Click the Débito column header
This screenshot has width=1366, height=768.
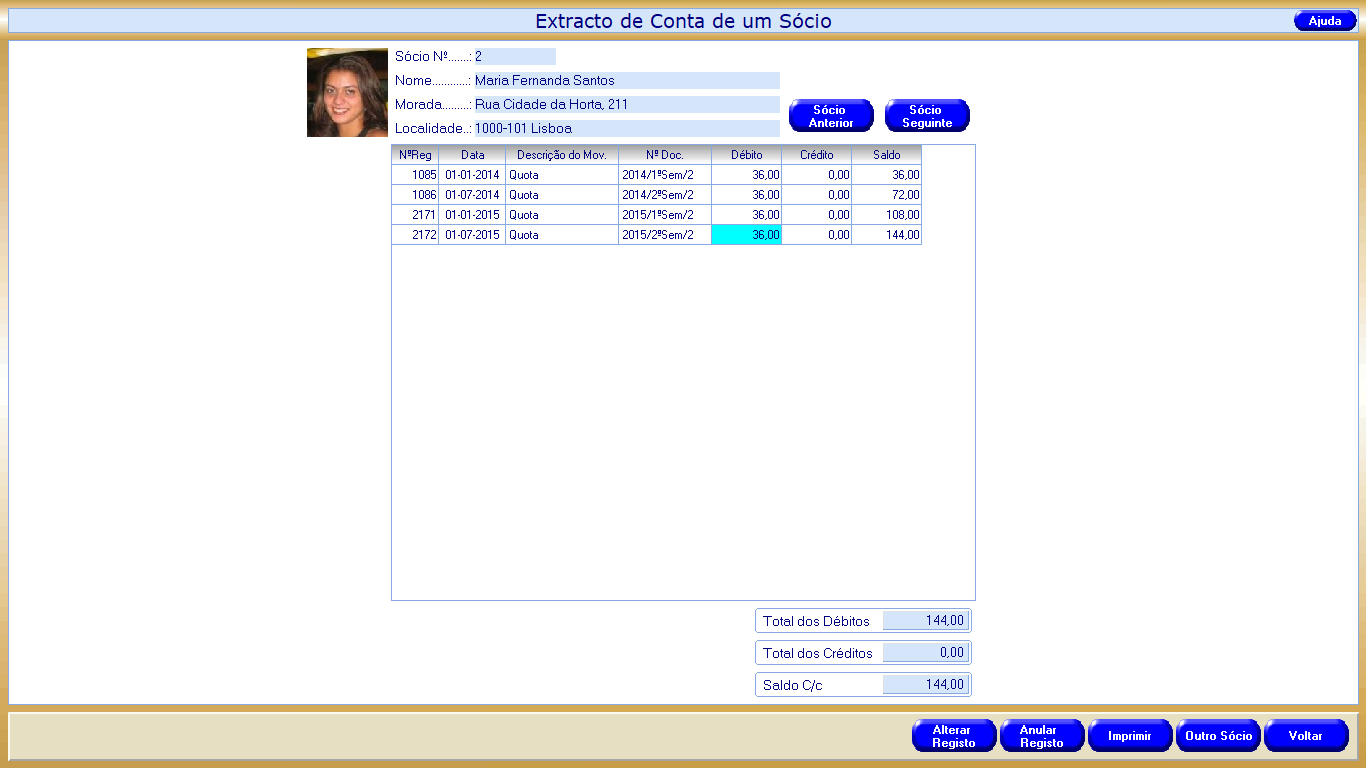pyautogui.click(x=746, y=155)
